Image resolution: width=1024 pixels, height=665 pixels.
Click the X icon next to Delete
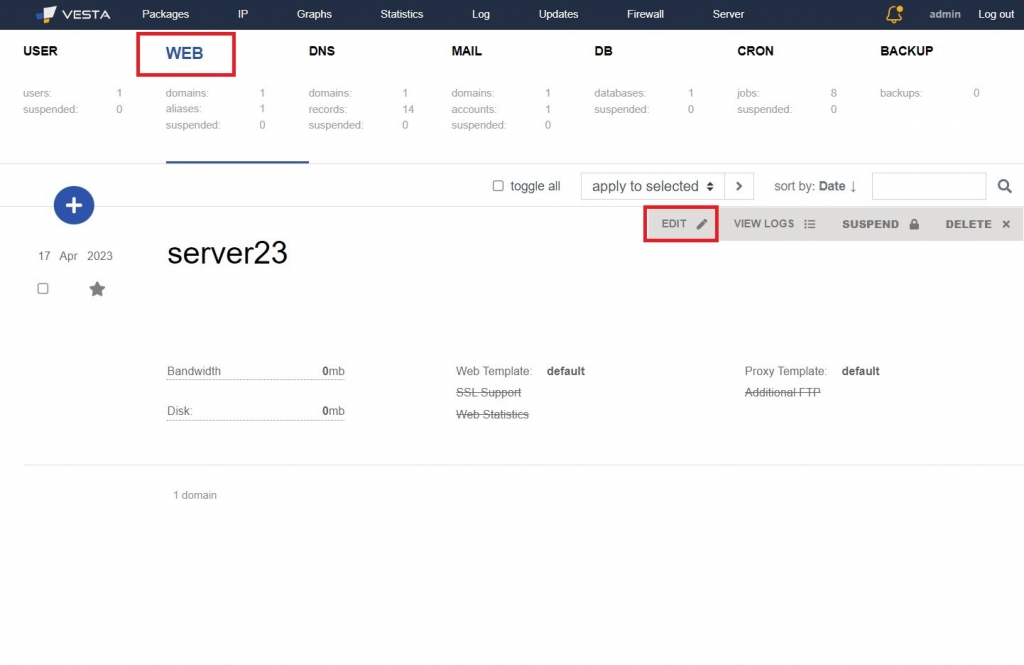tap(1006, 224)
